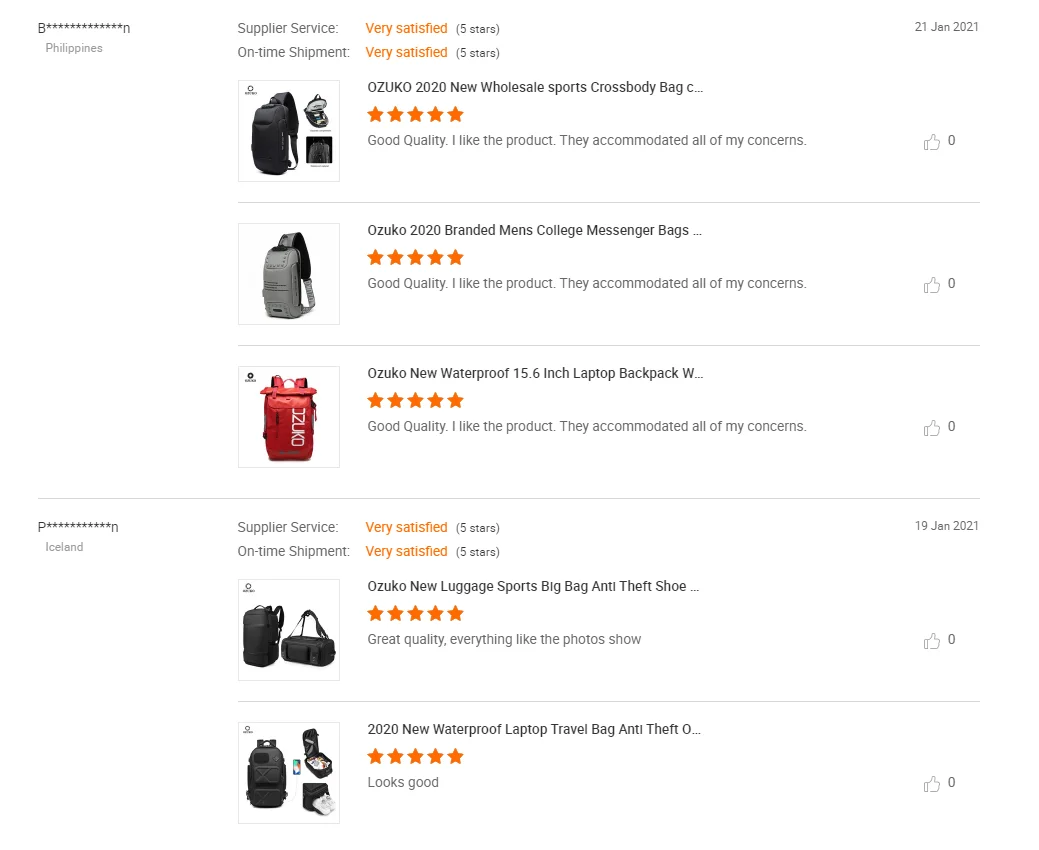Open black backpack and duffel bag image
This screenshot has height=850, width=1039.
click(289, 630)
